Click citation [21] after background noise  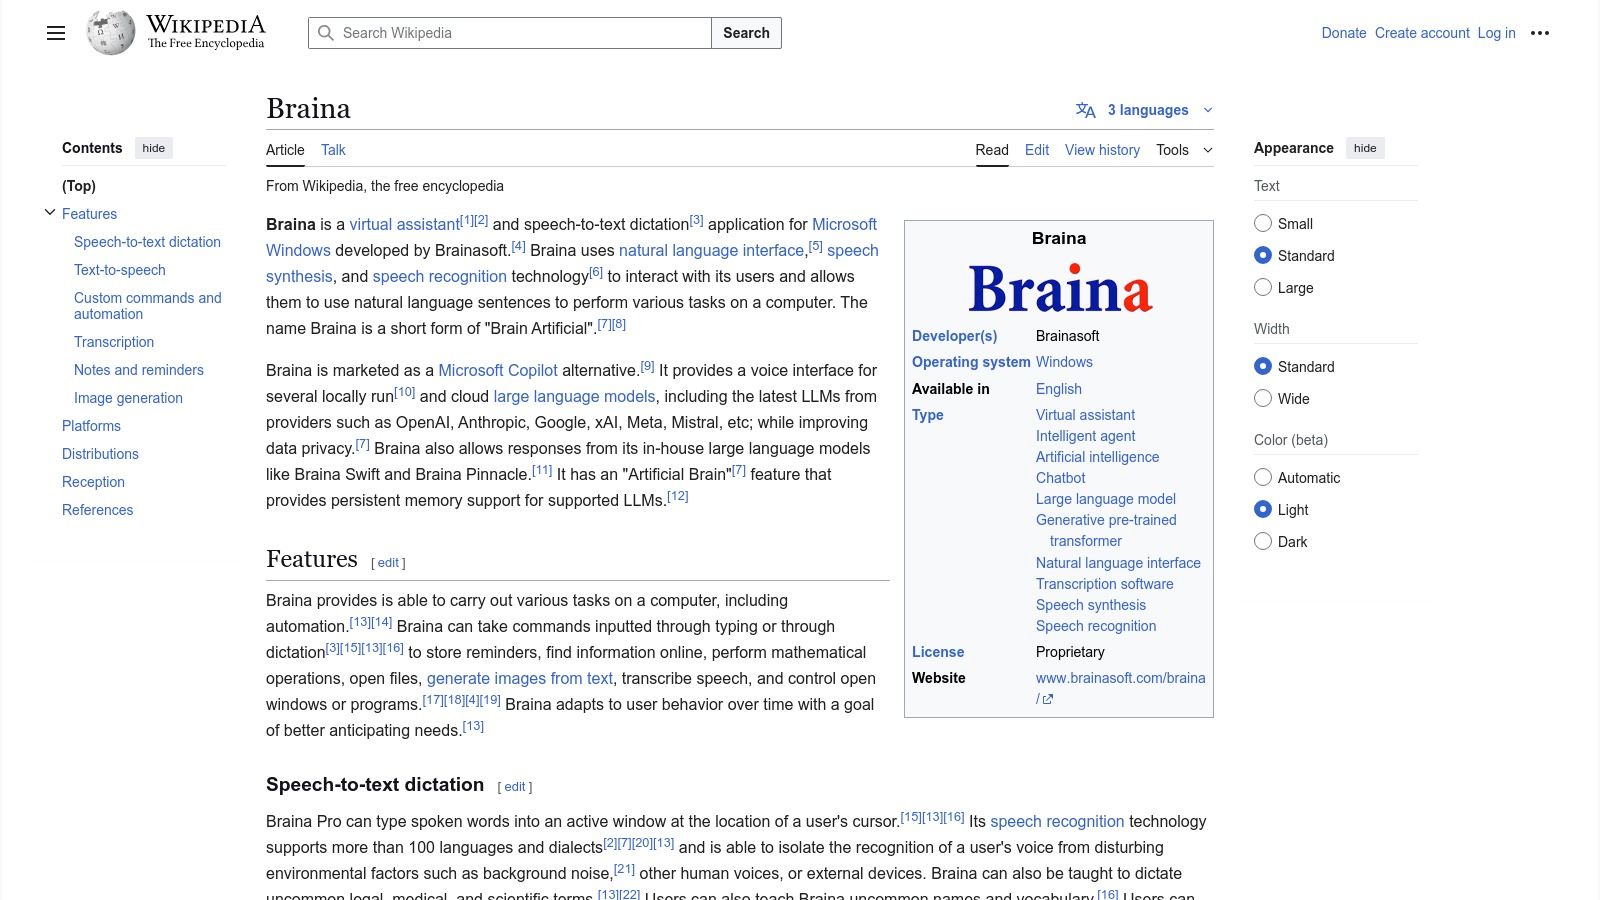coord(624,869)
